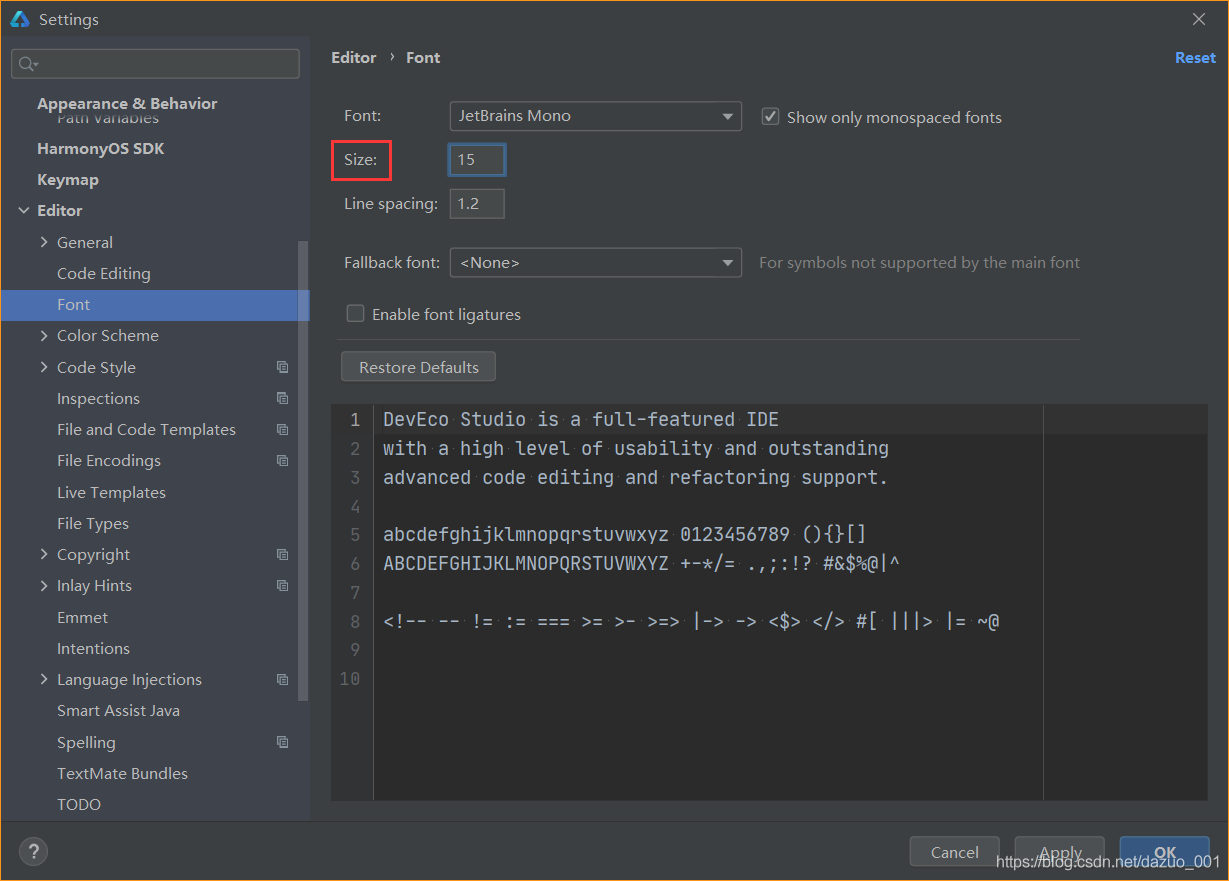Open Smart Assist Java settings
1229x881 pixels.
click(x=118, y=710)
